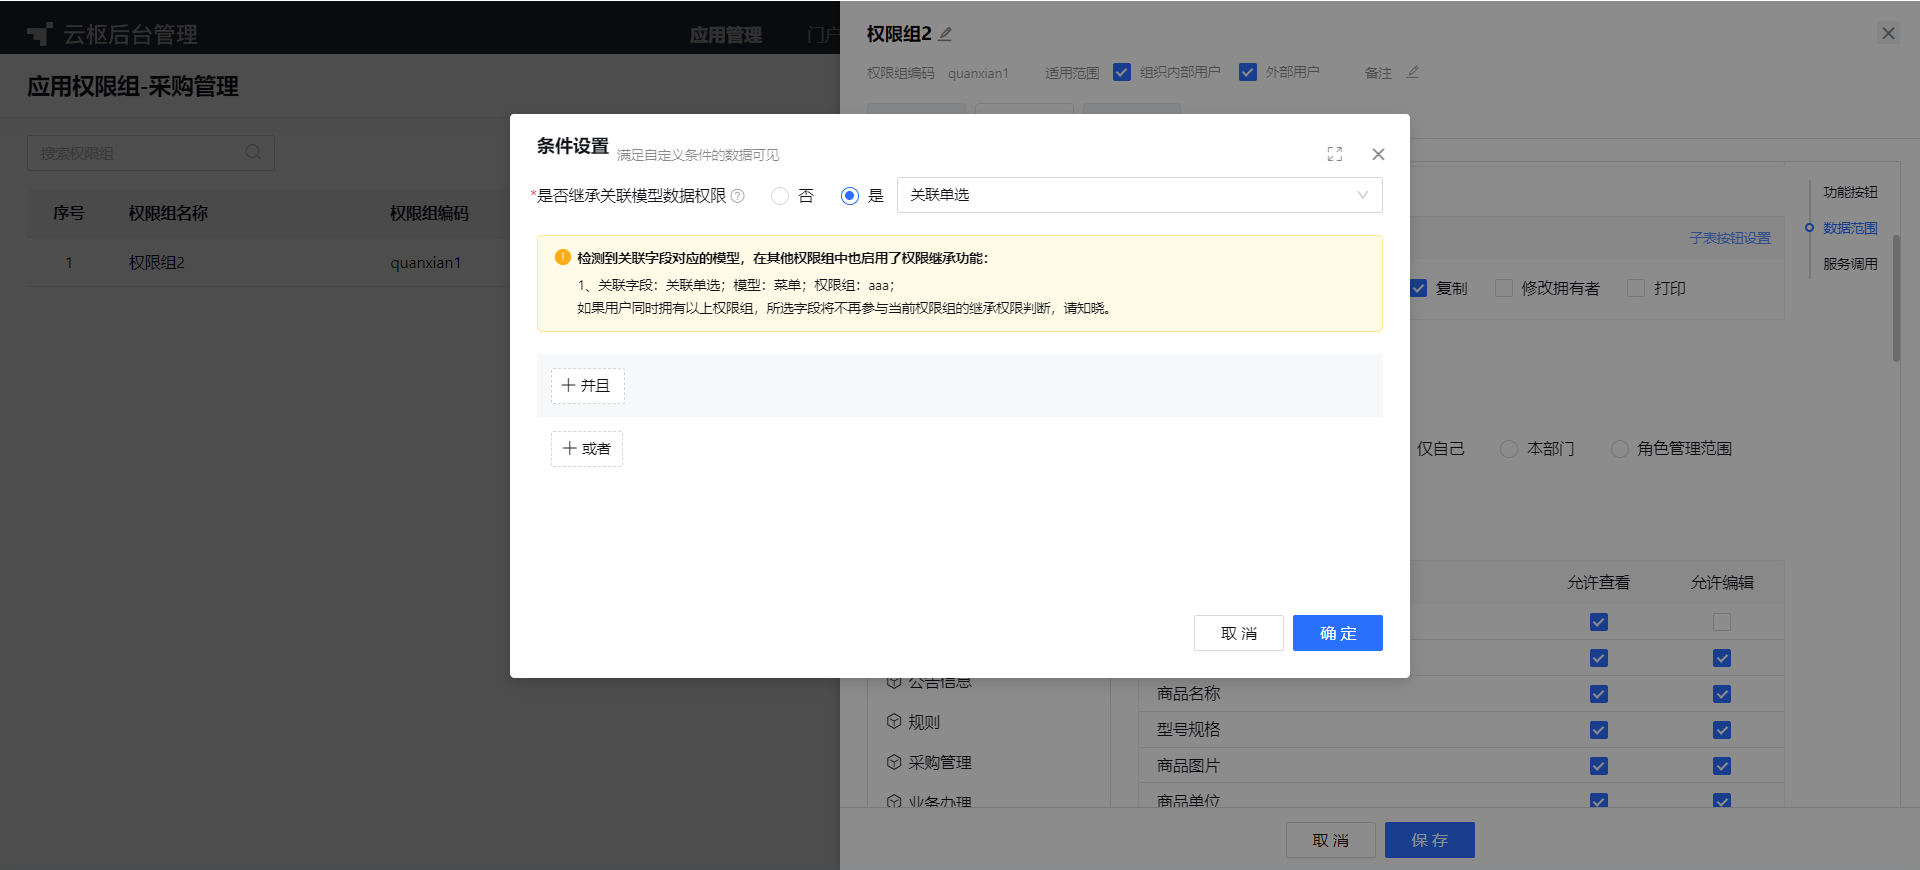Toggle 允许查看 checkbox for 型号规格
This screenshot has height=870, width=1920.
pyautogui.click(x=1599, y=730)
